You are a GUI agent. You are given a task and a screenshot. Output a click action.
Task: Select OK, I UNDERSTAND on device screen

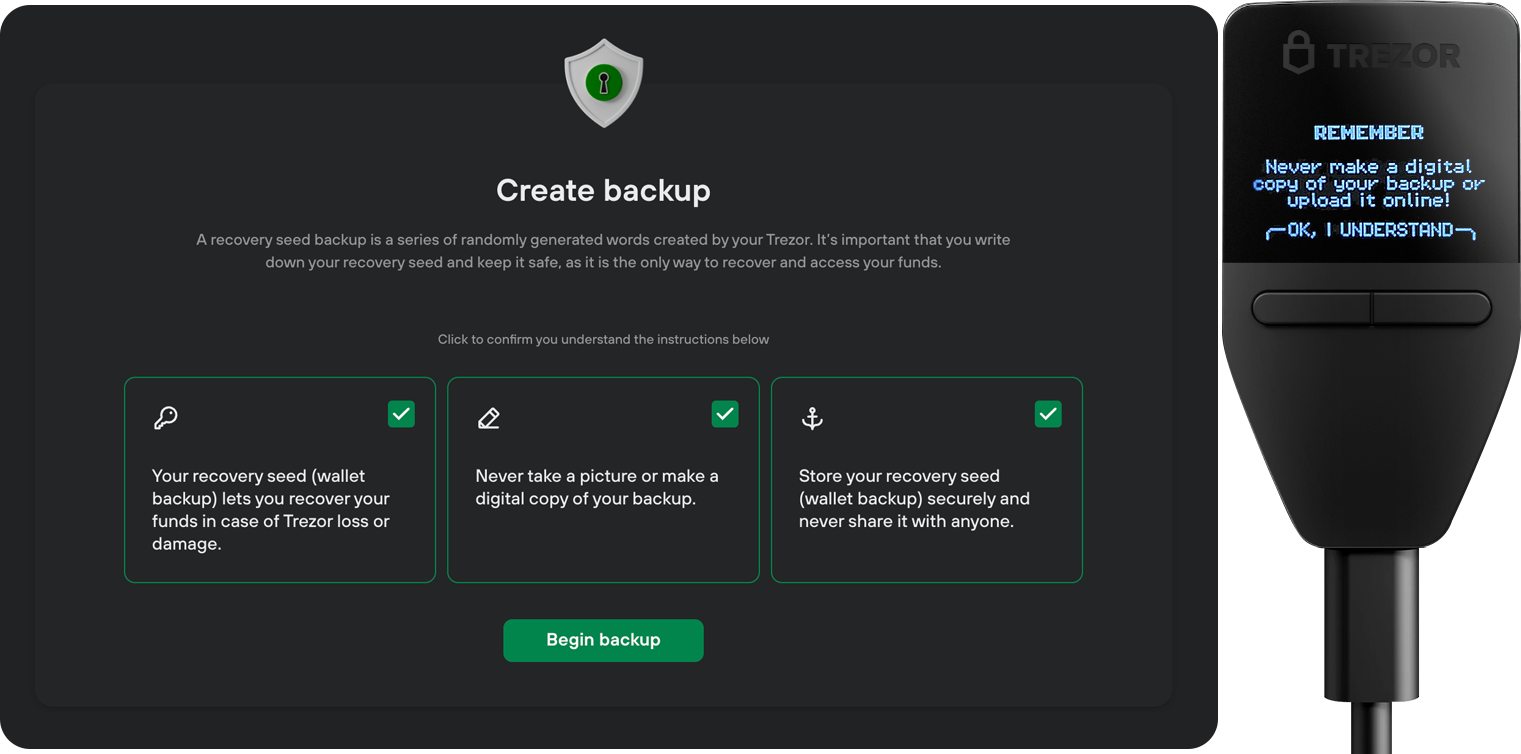pyautogui.click(x=1369, y=231)
